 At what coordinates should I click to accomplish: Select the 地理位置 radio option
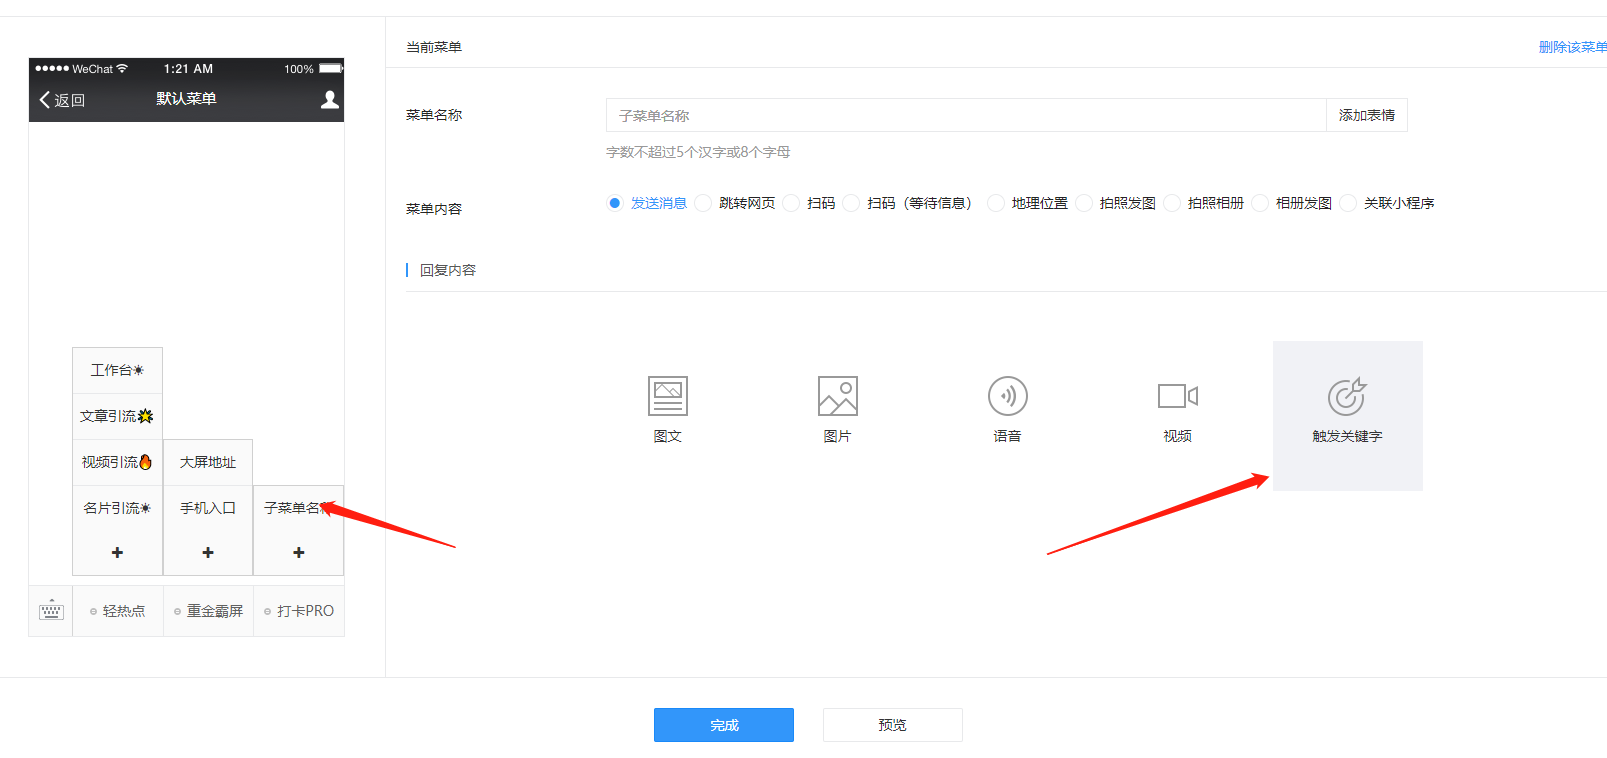[x=995, y=203]
